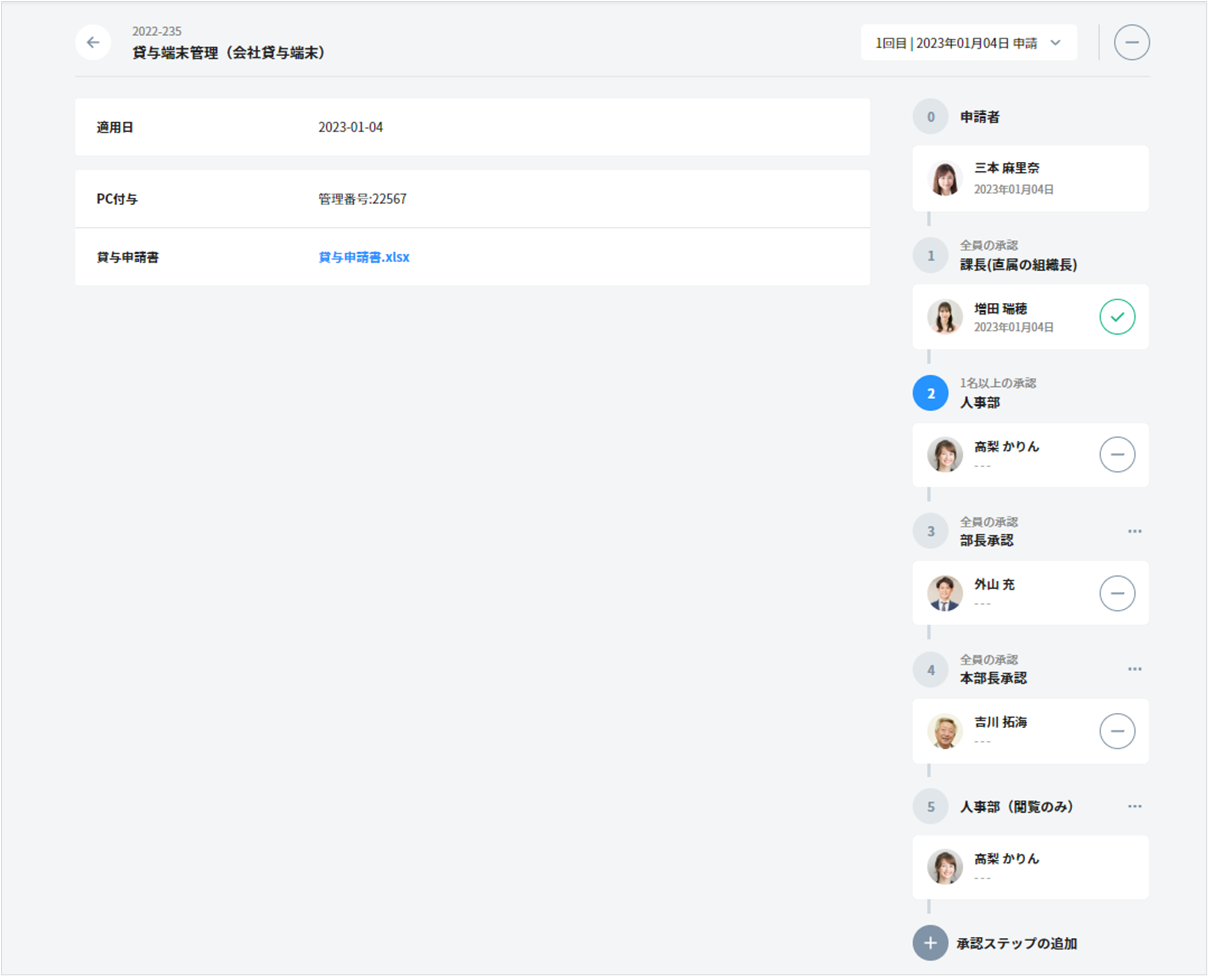Open three-dot menu for 部長承認 step
This screenshot has height=976, width=1208.
coord(1134,531)
